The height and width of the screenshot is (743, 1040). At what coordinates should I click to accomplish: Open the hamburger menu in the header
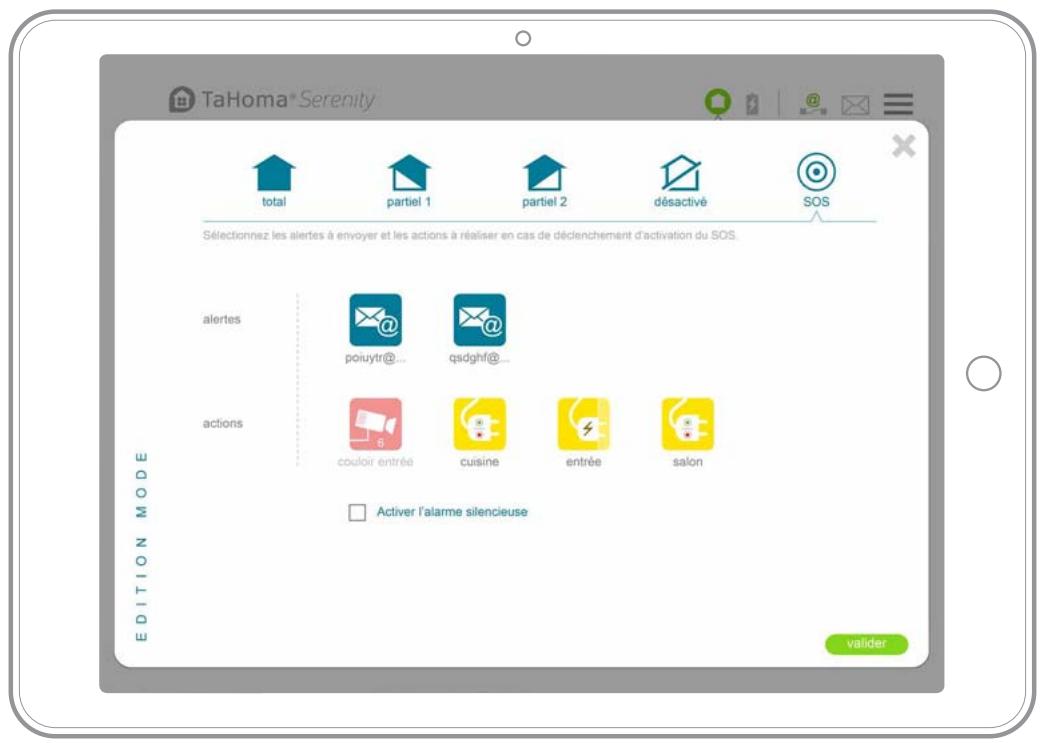(898, 104)
